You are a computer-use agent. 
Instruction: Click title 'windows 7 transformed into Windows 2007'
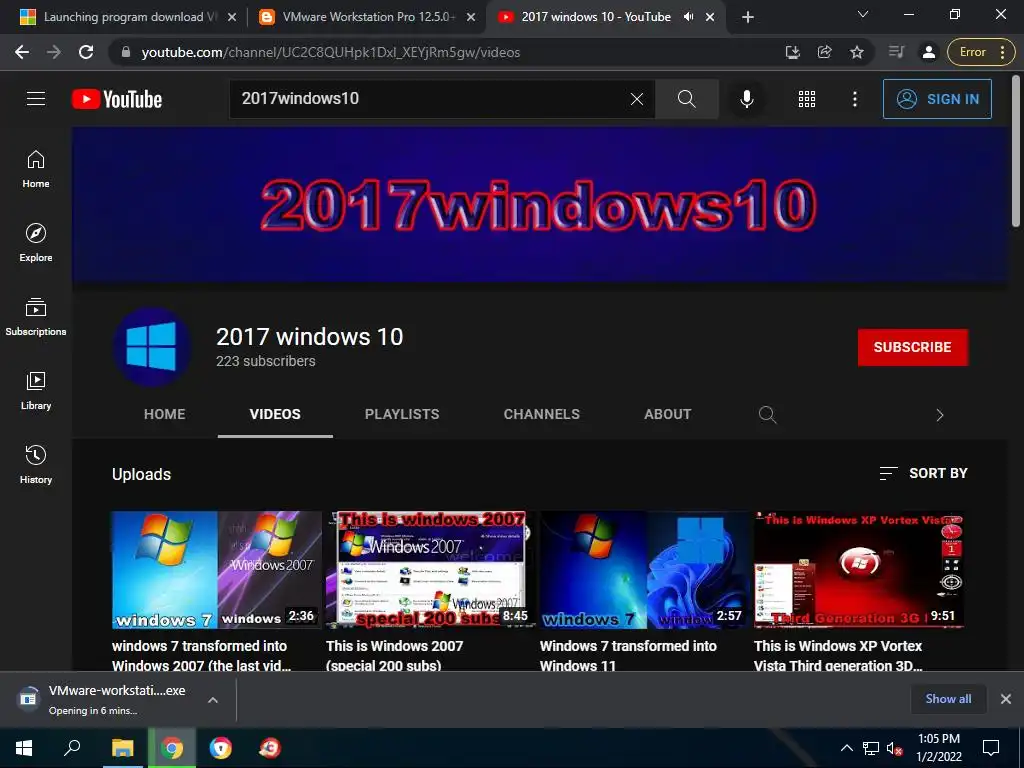tap(201, 655)
